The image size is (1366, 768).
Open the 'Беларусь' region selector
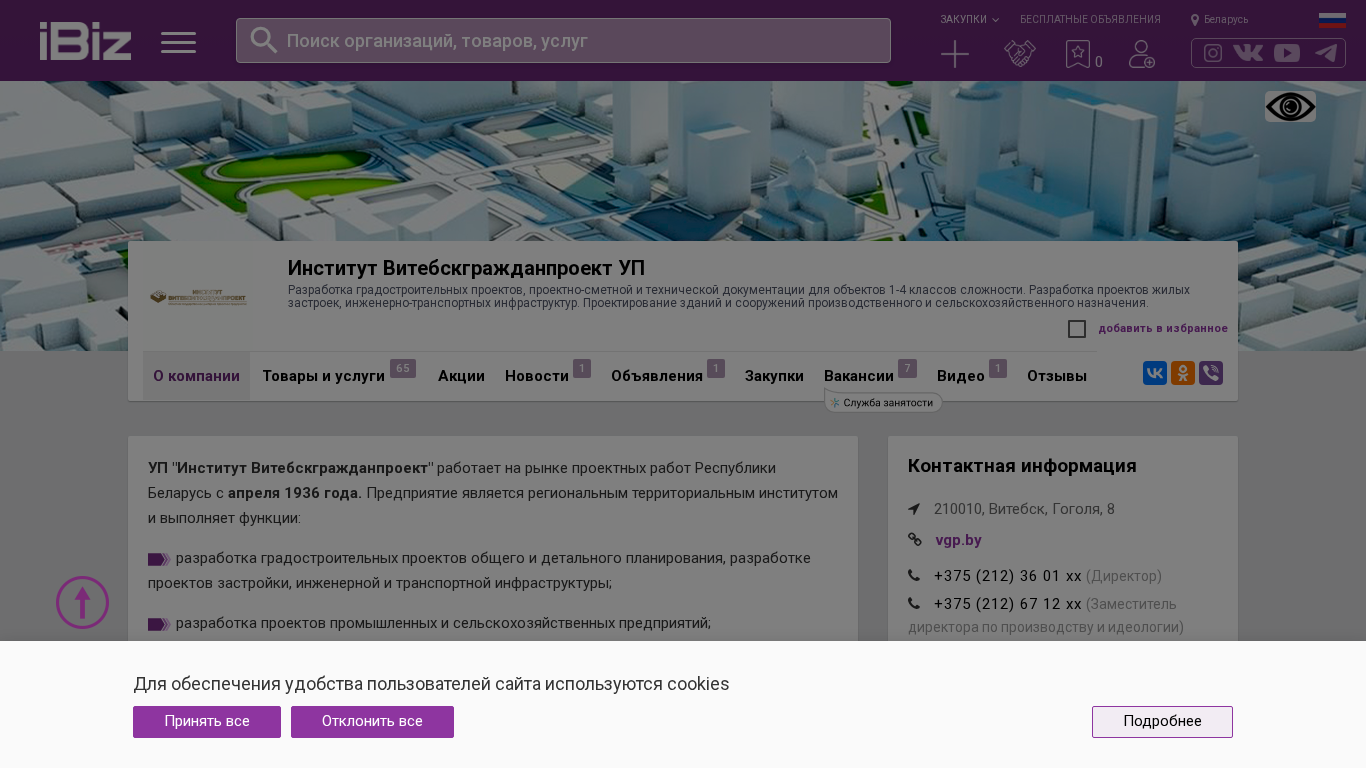click(x=1220, y=19)
